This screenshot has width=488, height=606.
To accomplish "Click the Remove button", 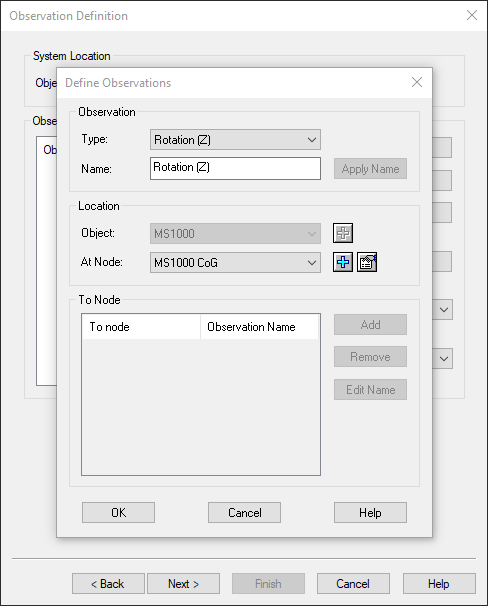I will coord(370,356).
